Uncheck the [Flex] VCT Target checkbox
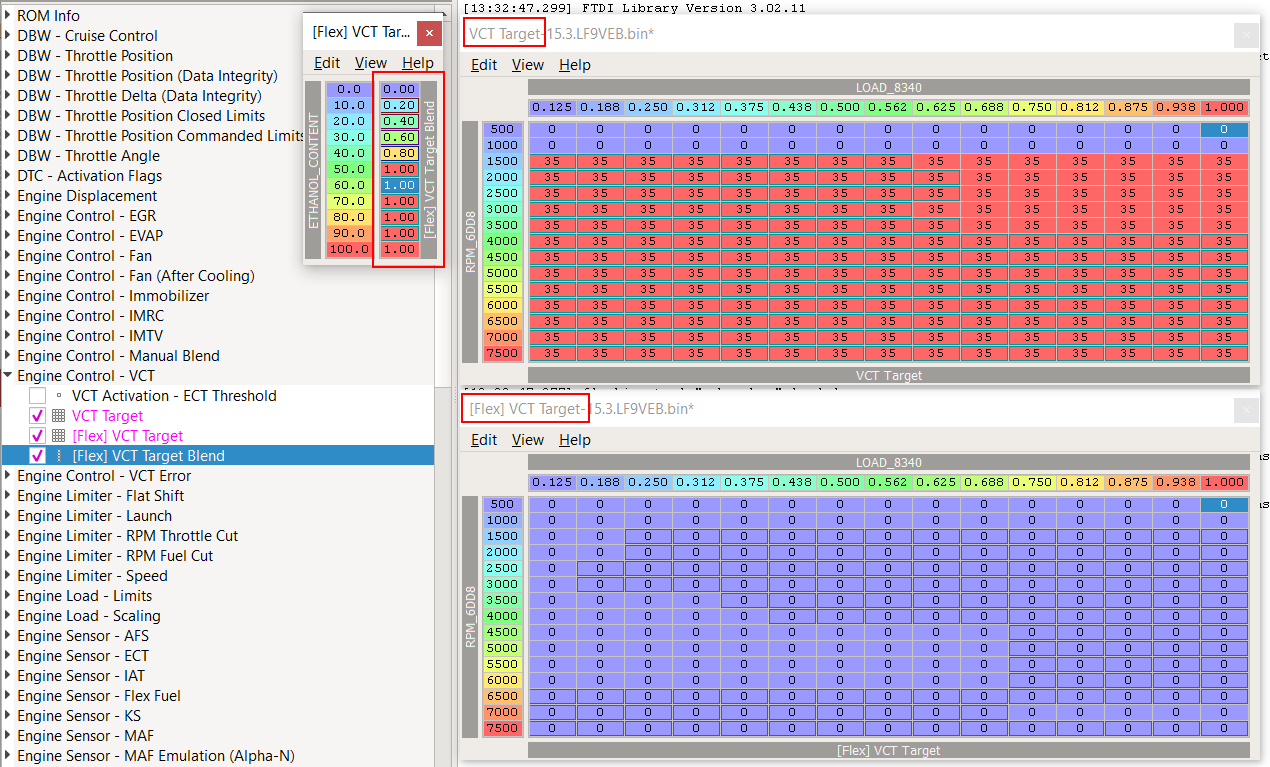This screenshot has height=767, width=1270. pos(37,436)
